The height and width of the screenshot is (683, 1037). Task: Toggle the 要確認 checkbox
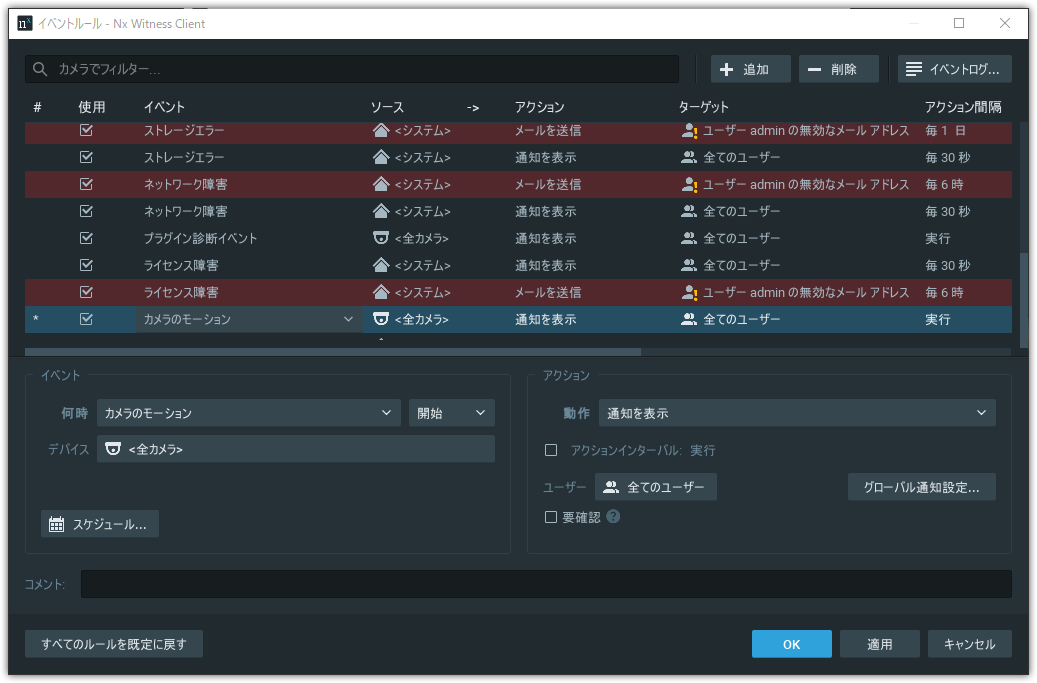tap(551, 517)
